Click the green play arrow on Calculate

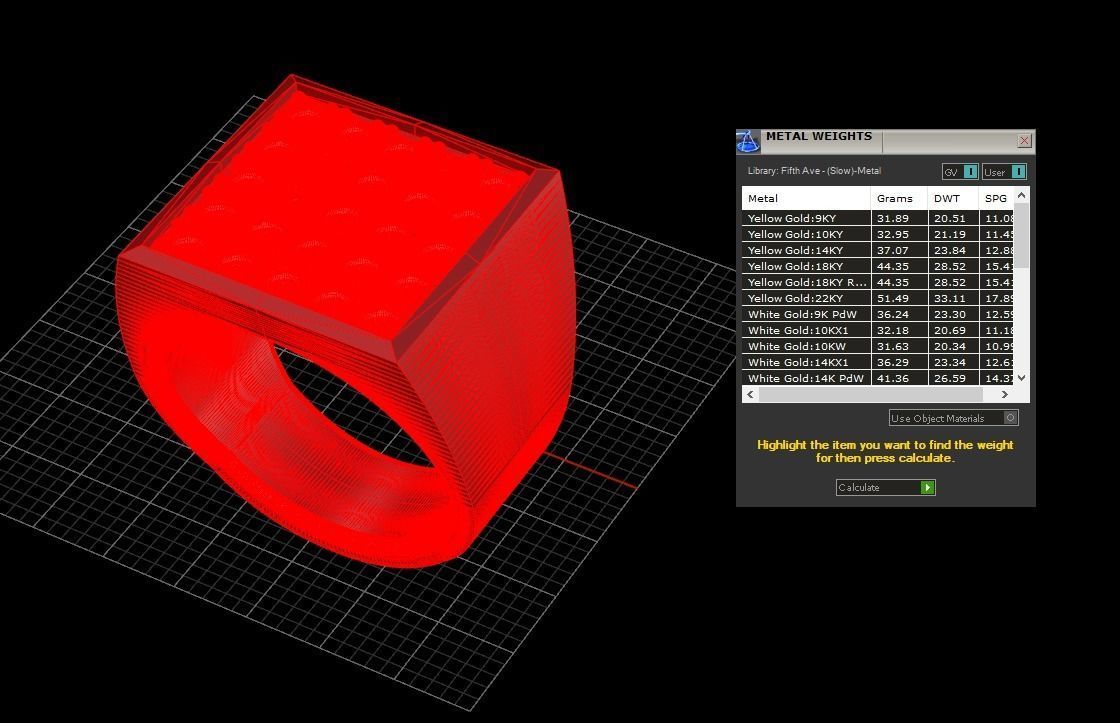point(927,487)
